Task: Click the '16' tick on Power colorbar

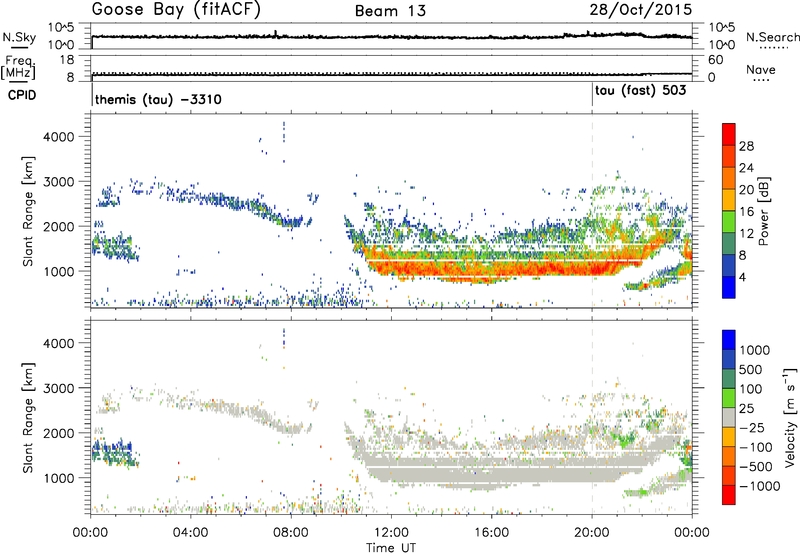Action: click(746, 212)
